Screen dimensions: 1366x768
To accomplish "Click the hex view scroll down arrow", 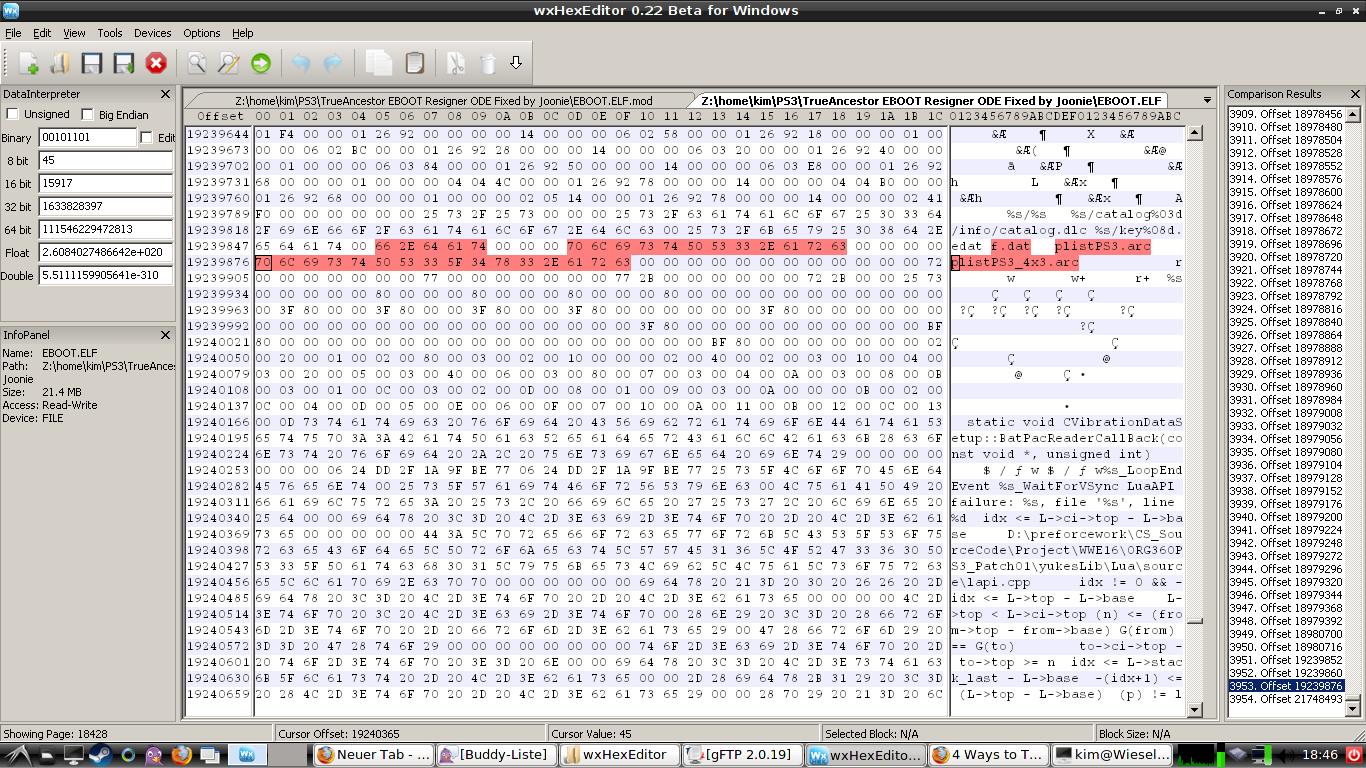I will pos(1194,709).
